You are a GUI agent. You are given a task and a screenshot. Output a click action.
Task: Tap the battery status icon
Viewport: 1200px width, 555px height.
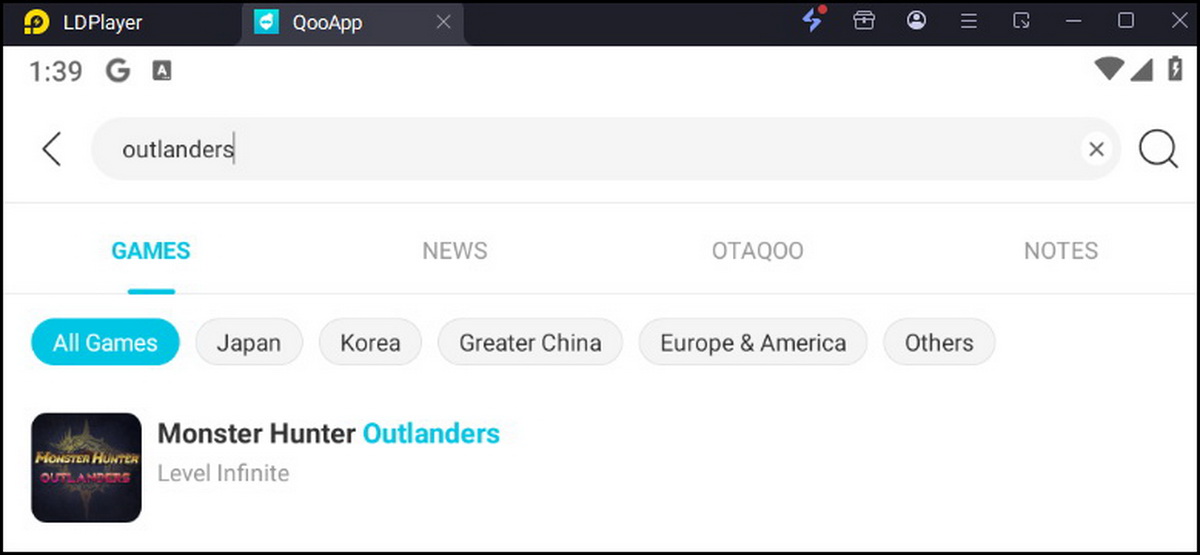tap(1173, 69)
